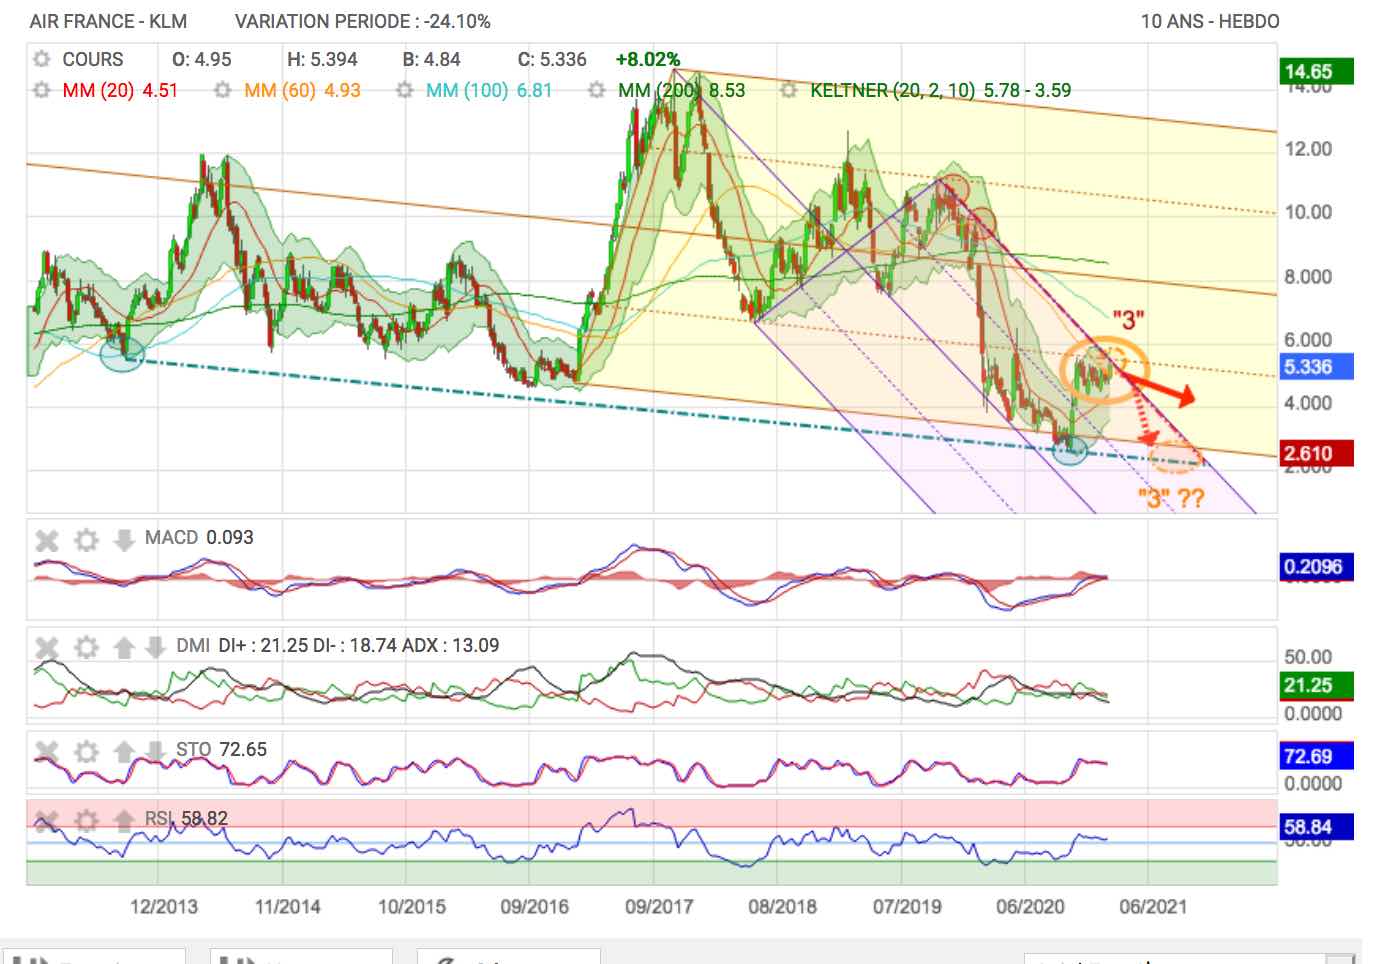
Task: Click the 06/2020 date axis label
Action: [1030, 907]
